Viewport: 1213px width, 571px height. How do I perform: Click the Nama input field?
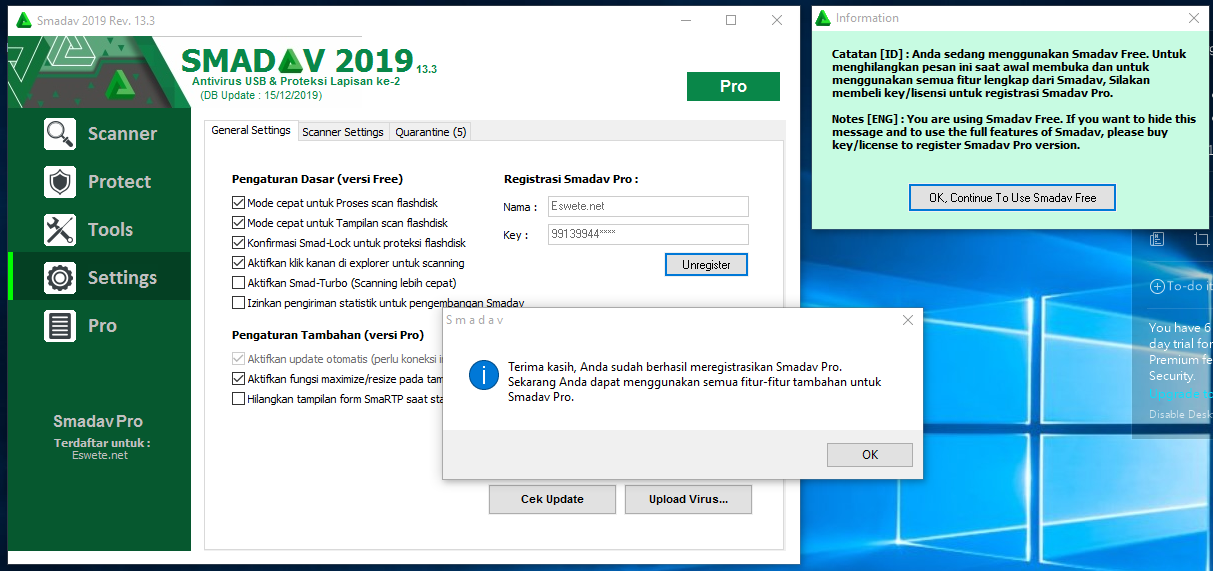tap(647, 206)
